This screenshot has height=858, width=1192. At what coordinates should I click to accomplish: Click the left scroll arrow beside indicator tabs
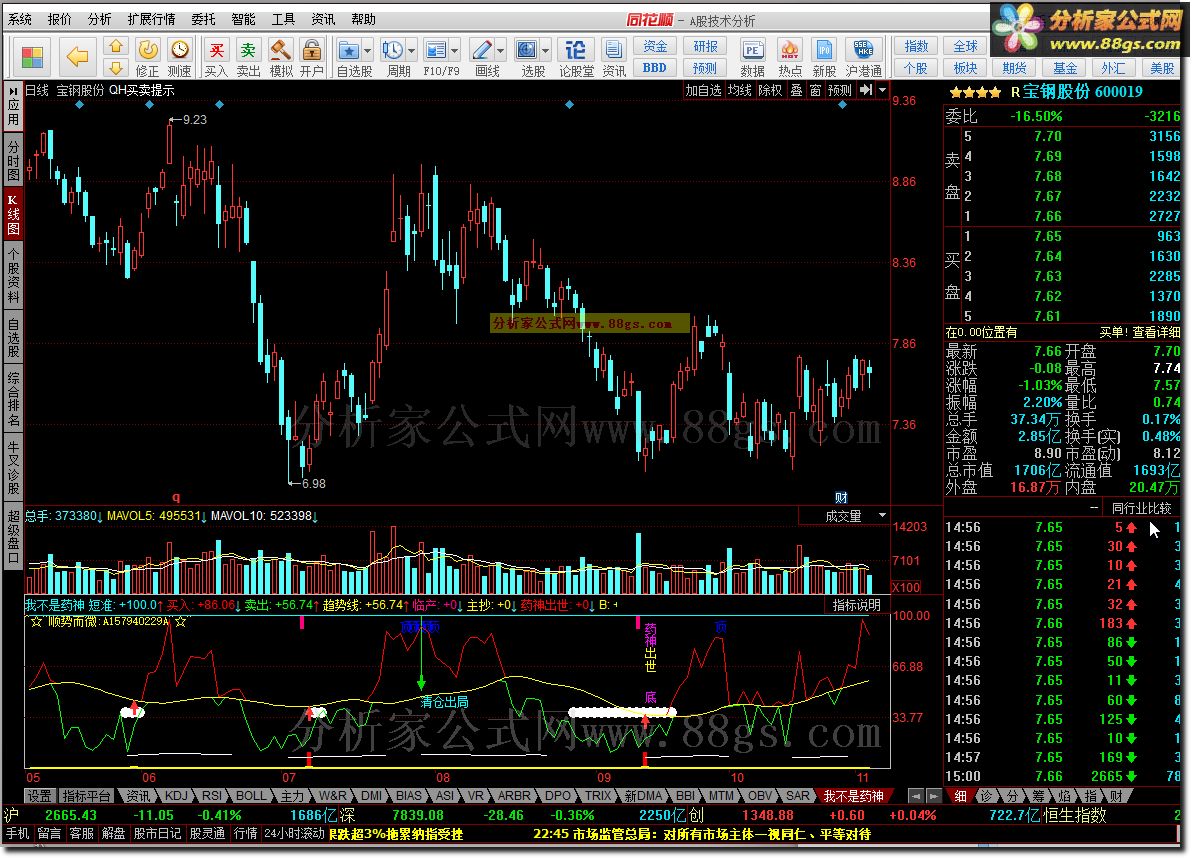click(916, 796)
